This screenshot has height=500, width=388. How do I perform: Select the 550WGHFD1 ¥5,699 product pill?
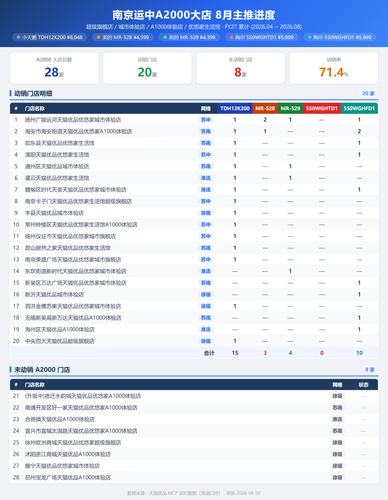[x=340, y=37]
